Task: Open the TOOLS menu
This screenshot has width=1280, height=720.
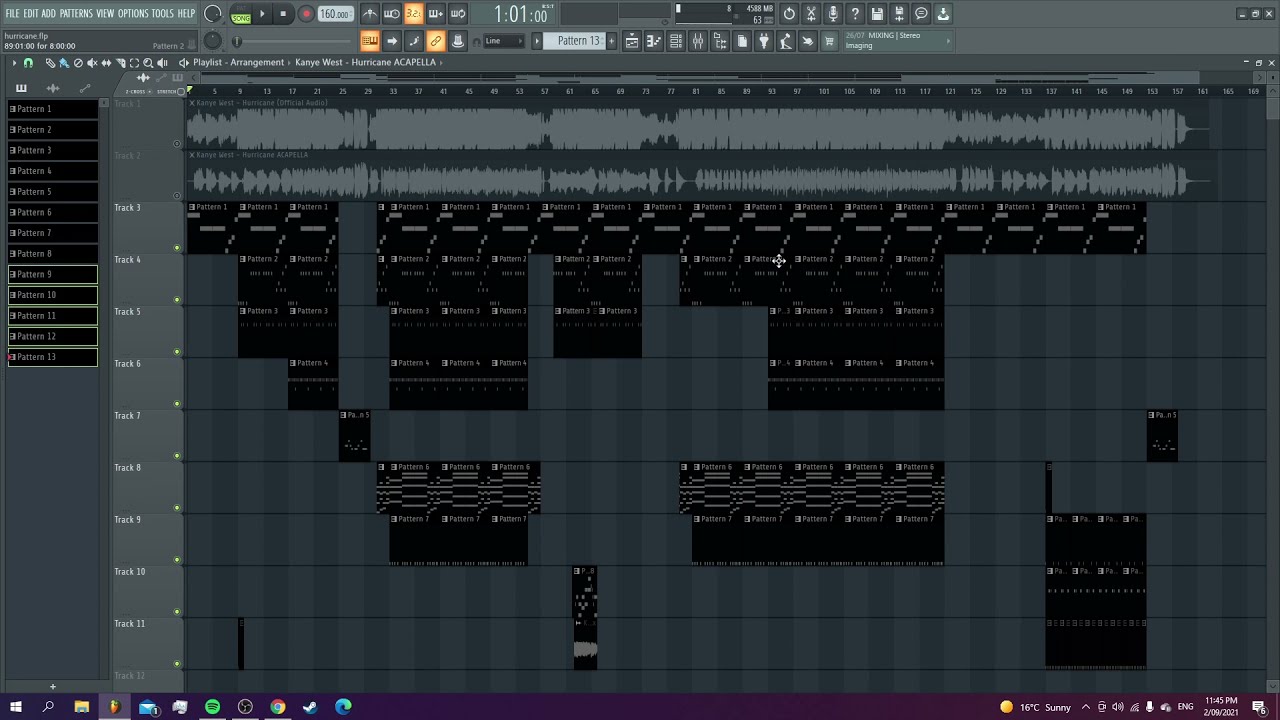Action: [162, 13]
